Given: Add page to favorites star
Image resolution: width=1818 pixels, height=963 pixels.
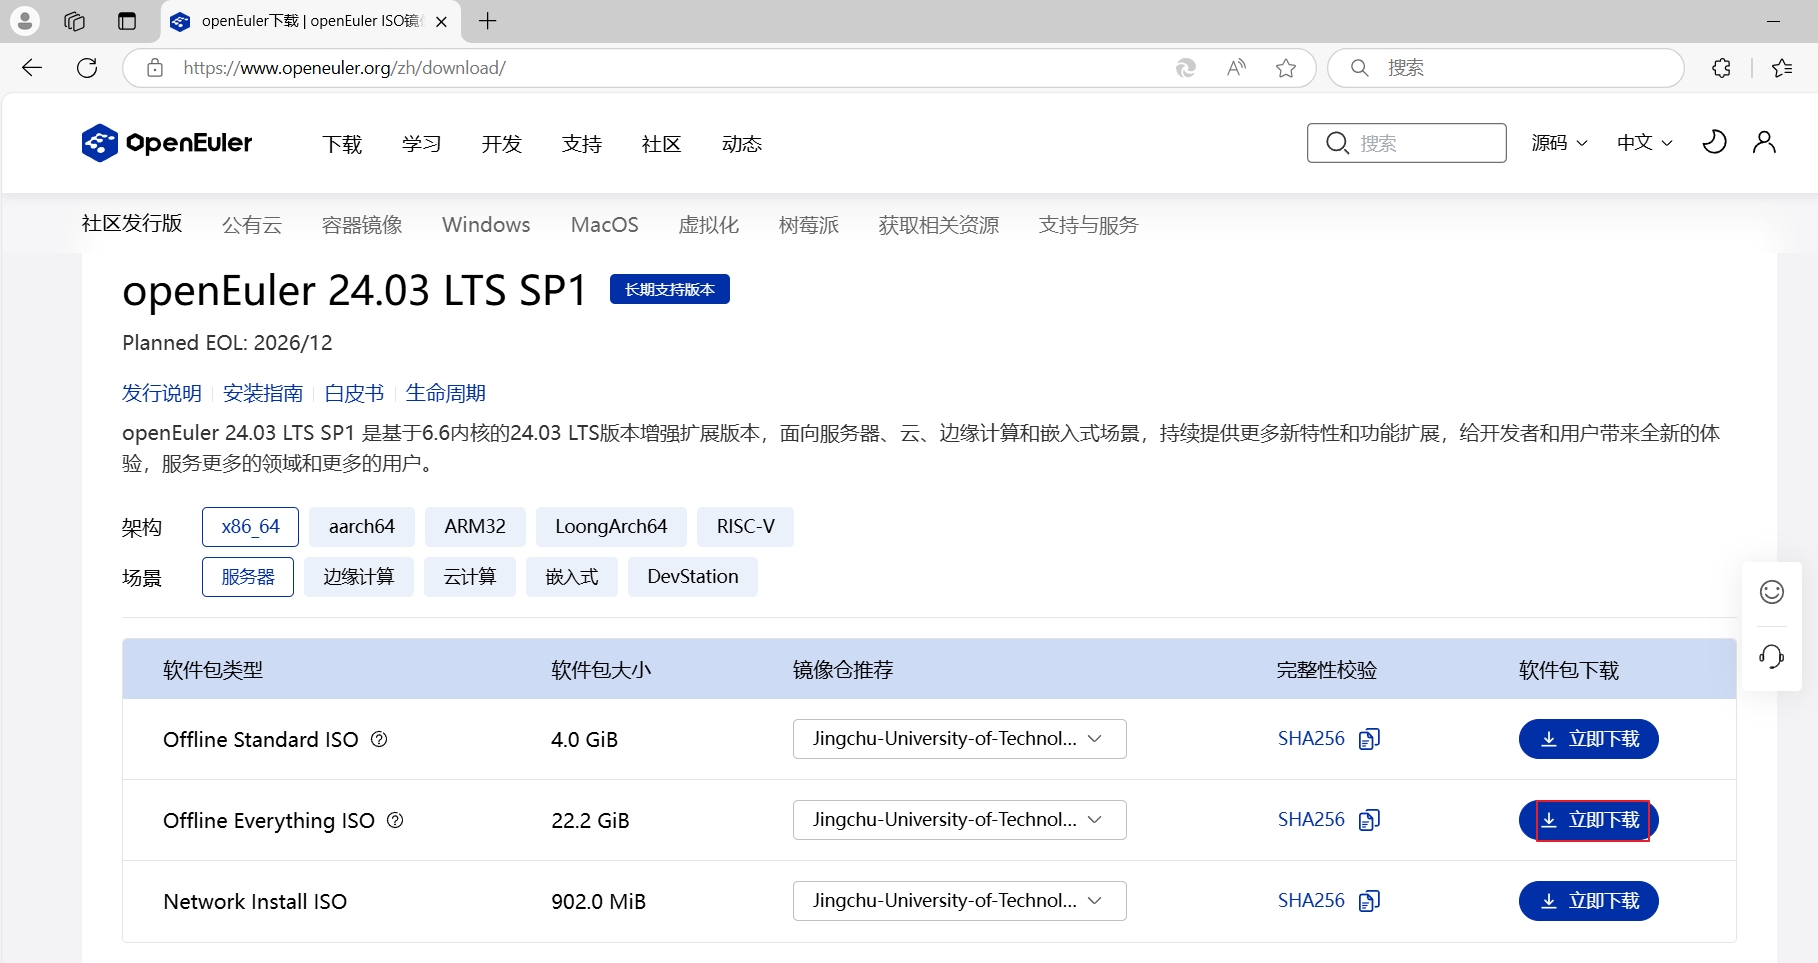Looking at the screenshot, I should coord(1286,68).
